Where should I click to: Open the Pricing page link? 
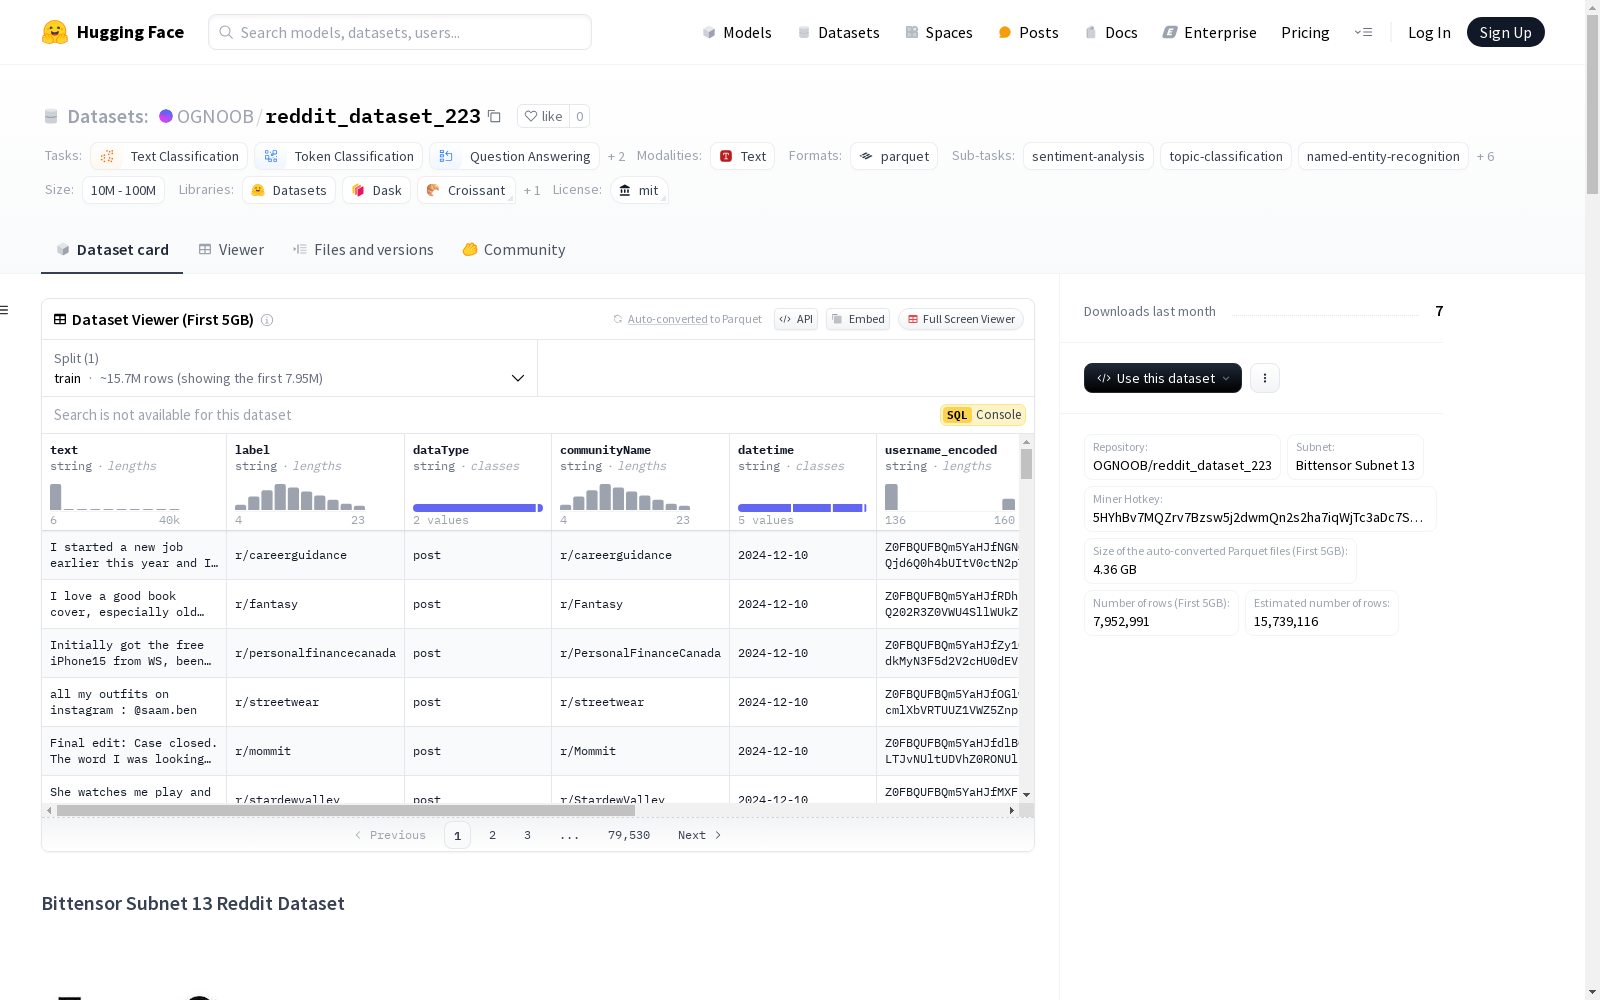pyautogui.click(x=1305, y=32)
